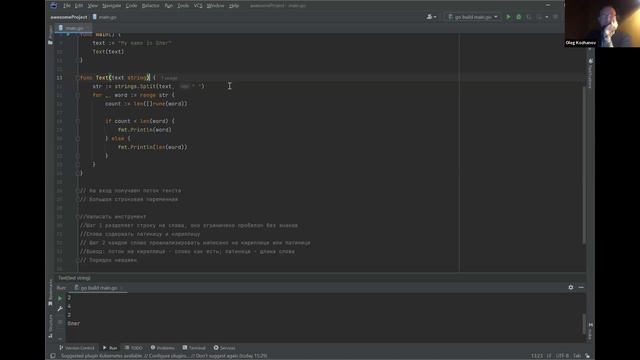Screen dimensions: 640x360
Task: Open Run panel settings gear
Action: 571,287
